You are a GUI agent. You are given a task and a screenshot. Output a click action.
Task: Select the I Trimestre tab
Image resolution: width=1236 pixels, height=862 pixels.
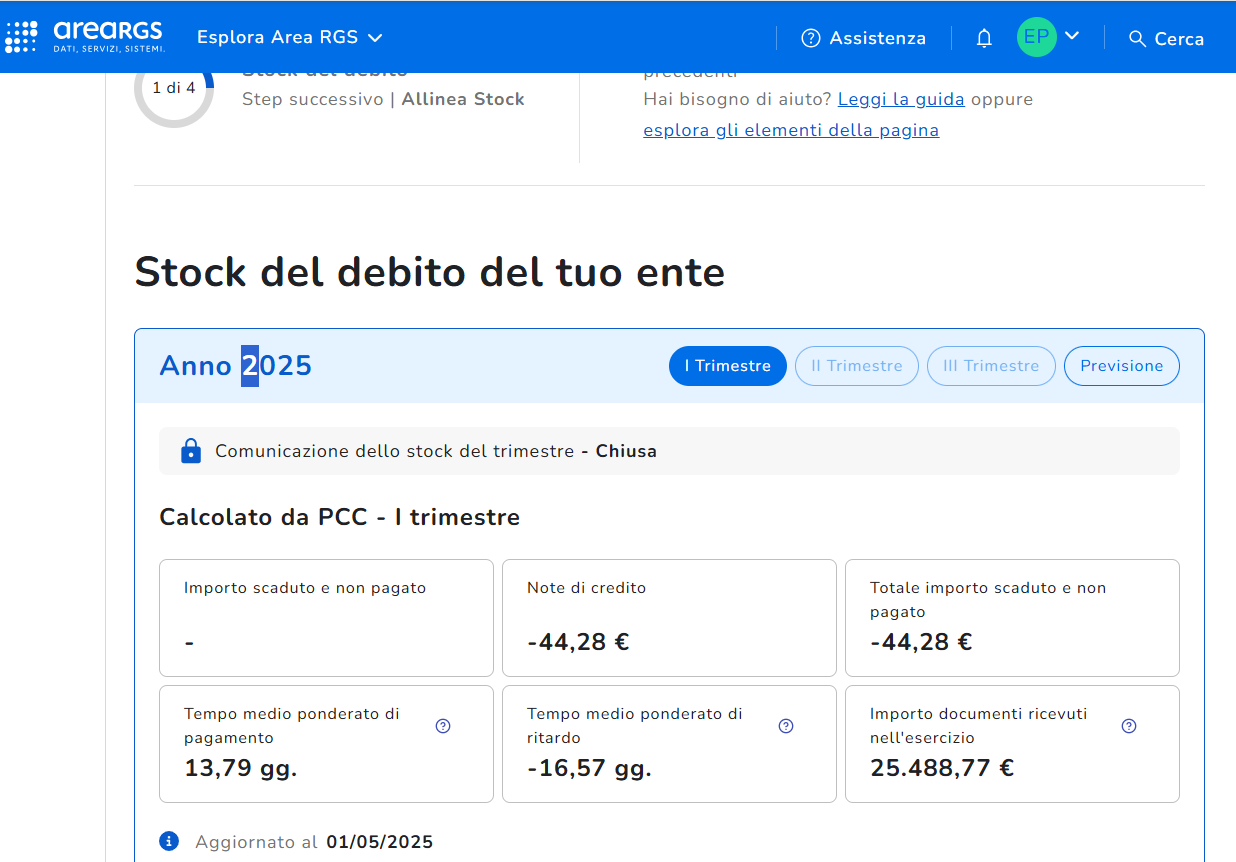tap(727, 366)
